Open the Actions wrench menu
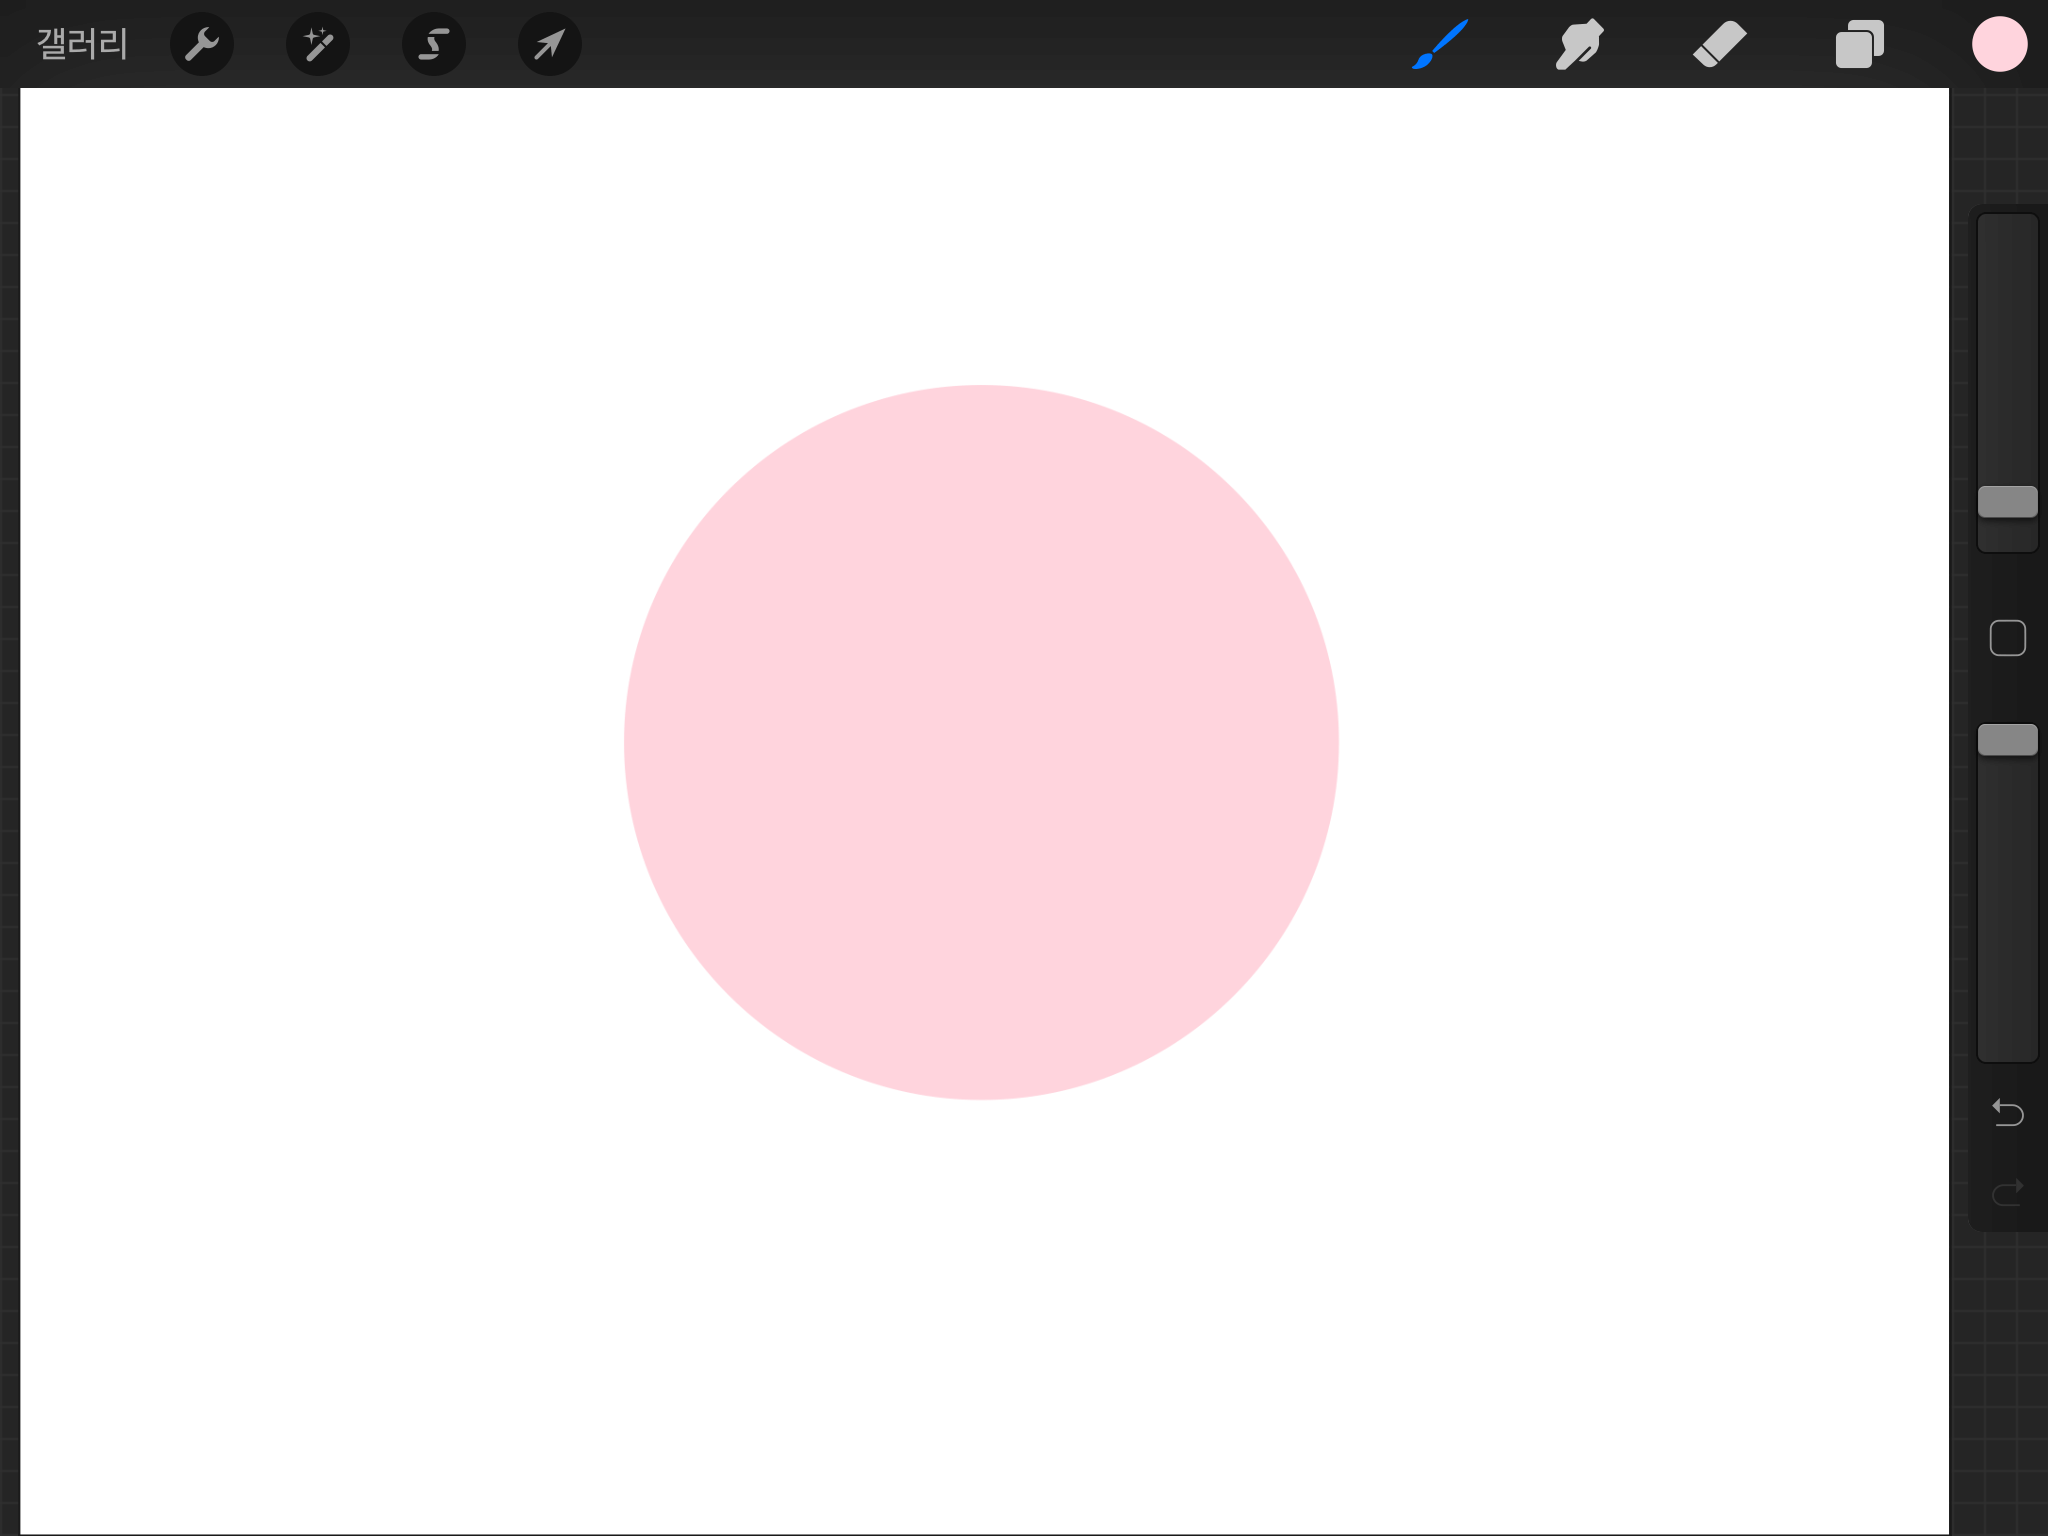2048x1536 pixels. [202, 44]
